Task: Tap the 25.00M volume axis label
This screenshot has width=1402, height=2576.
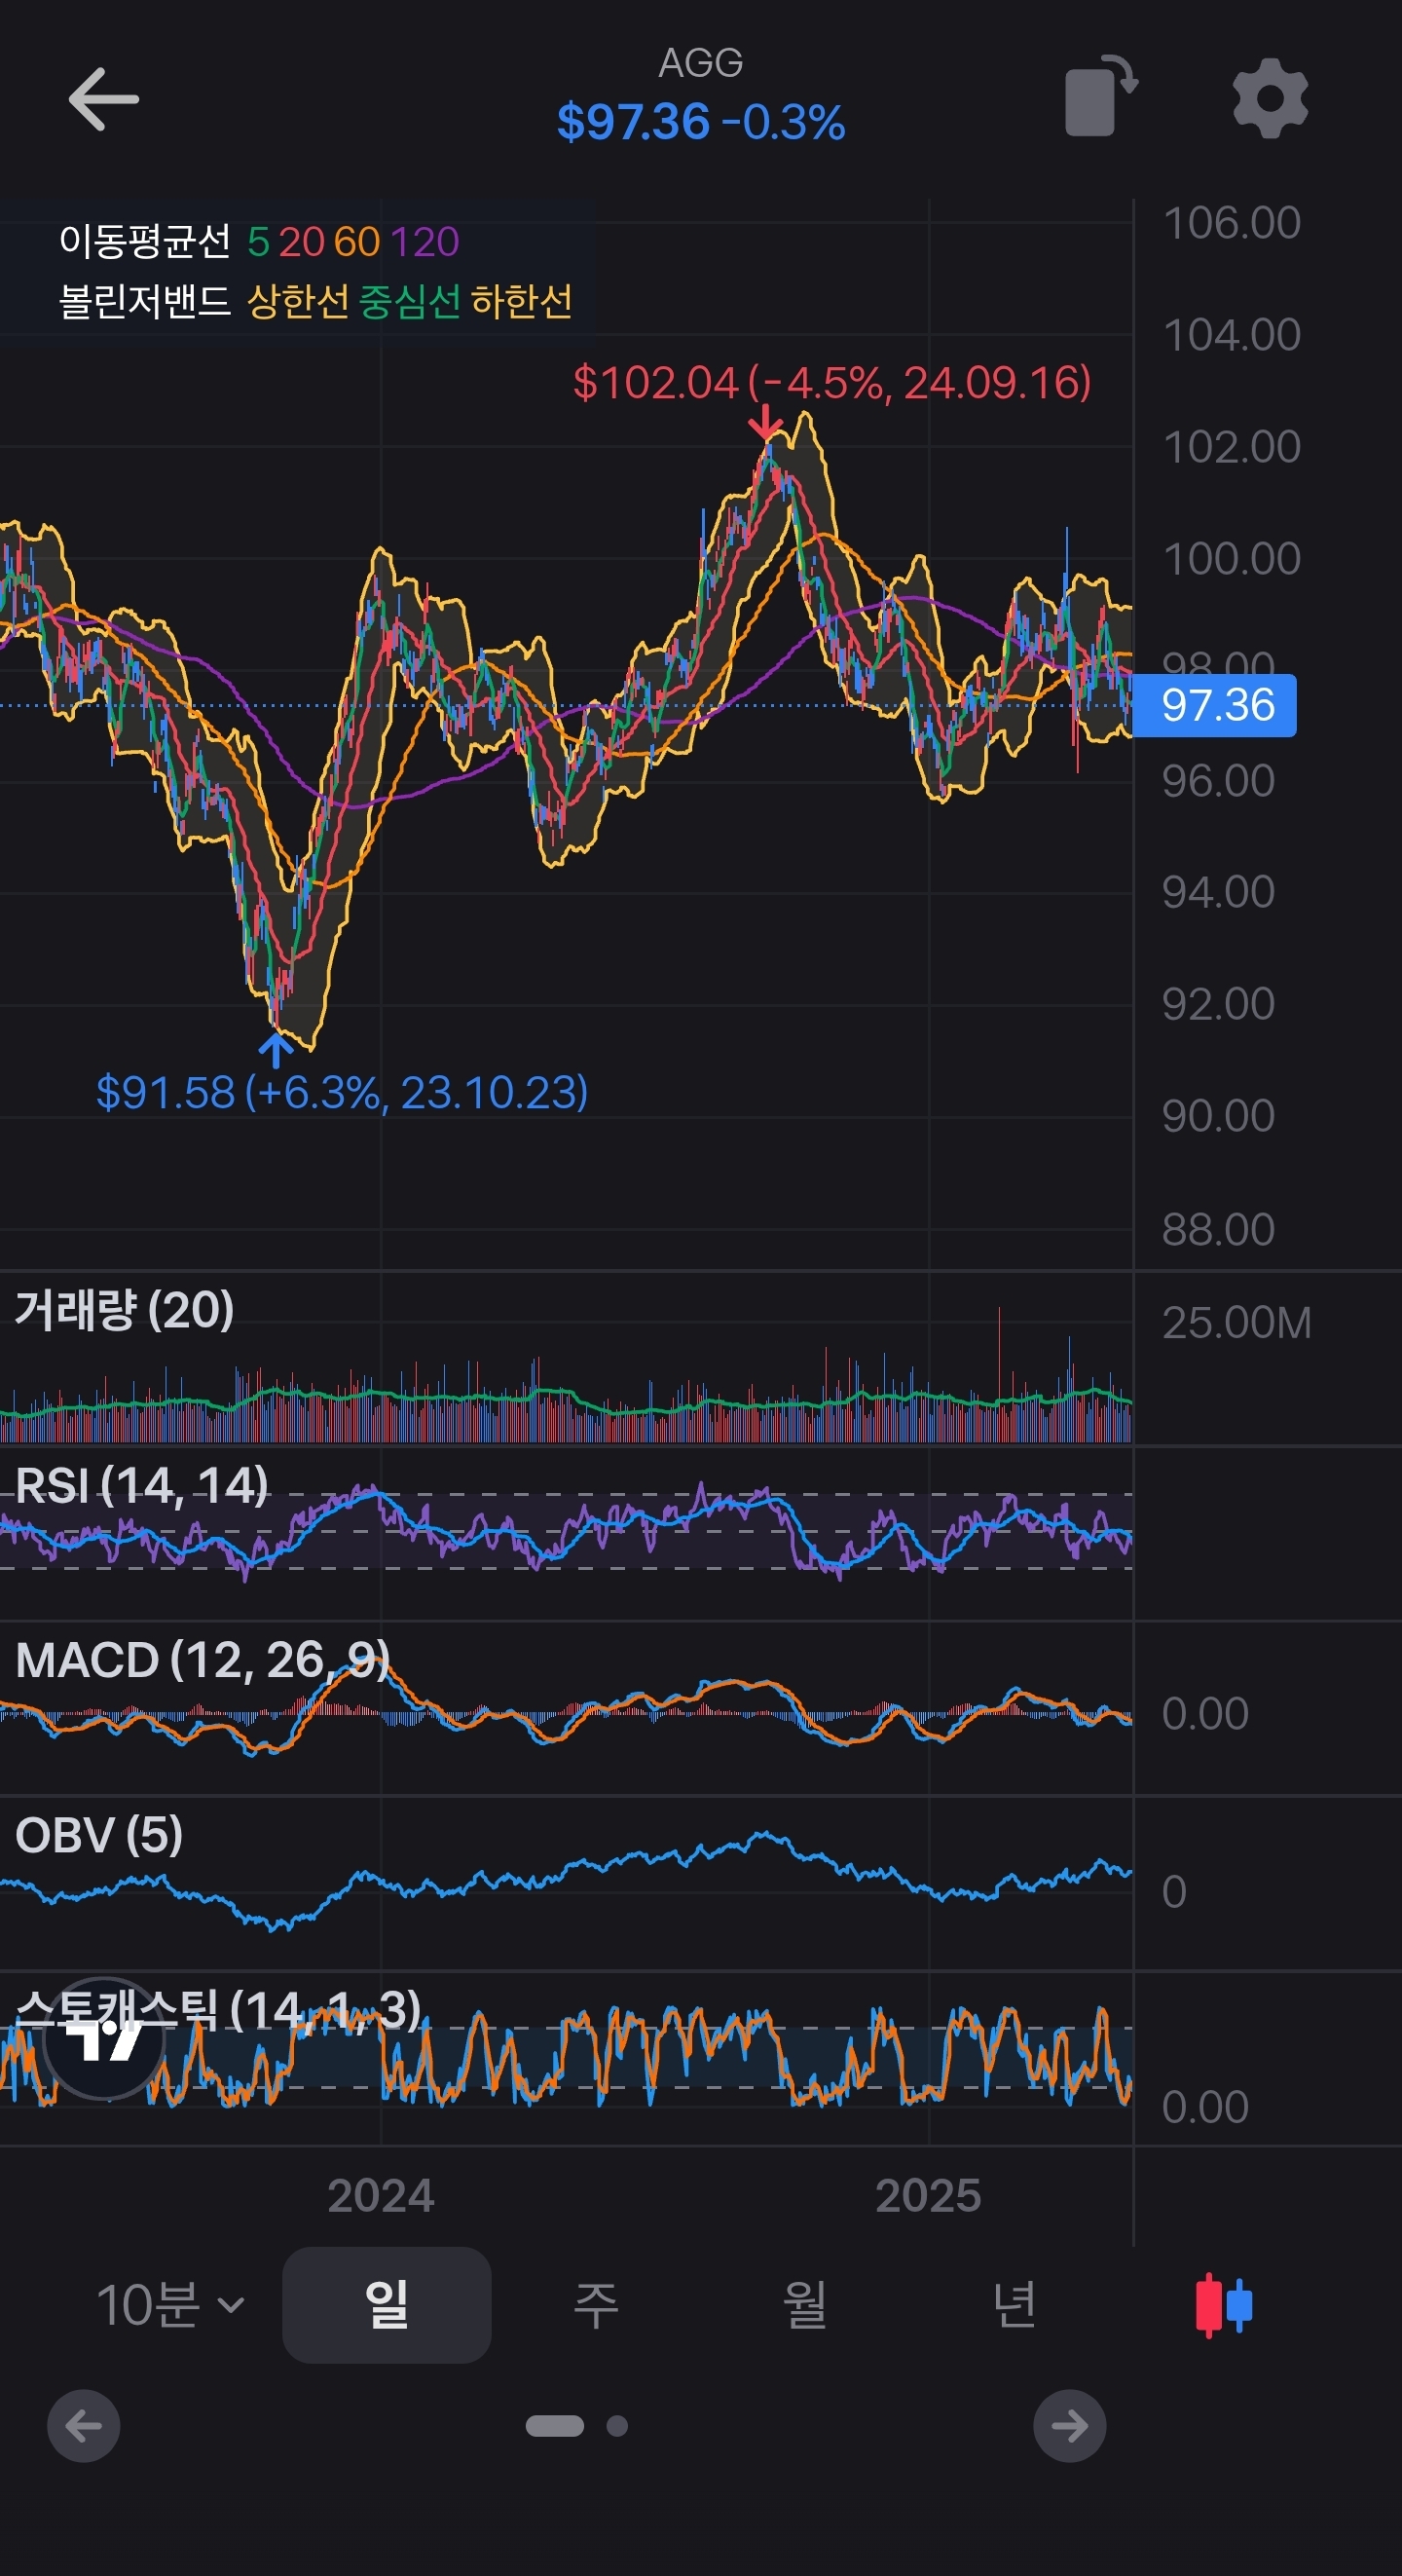Action: (1237, 1322)
